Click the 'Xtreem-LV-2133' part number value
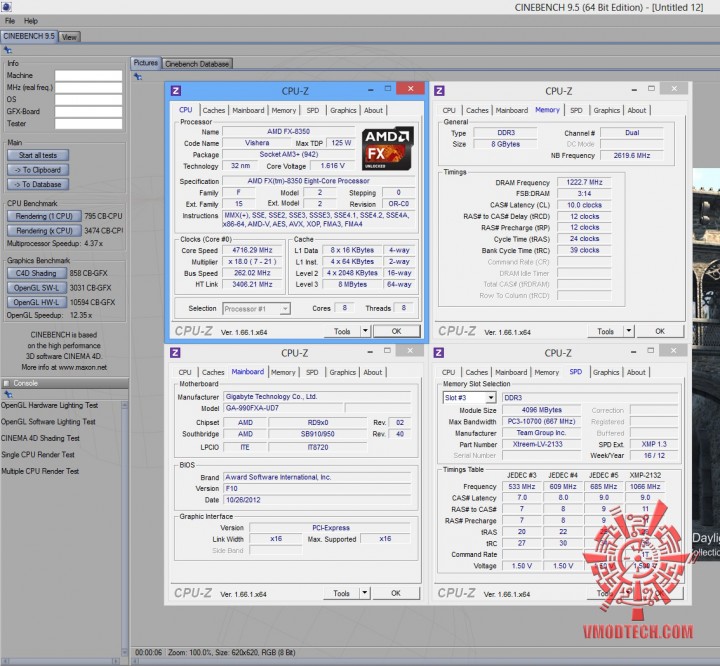 [x=541, y=444]
